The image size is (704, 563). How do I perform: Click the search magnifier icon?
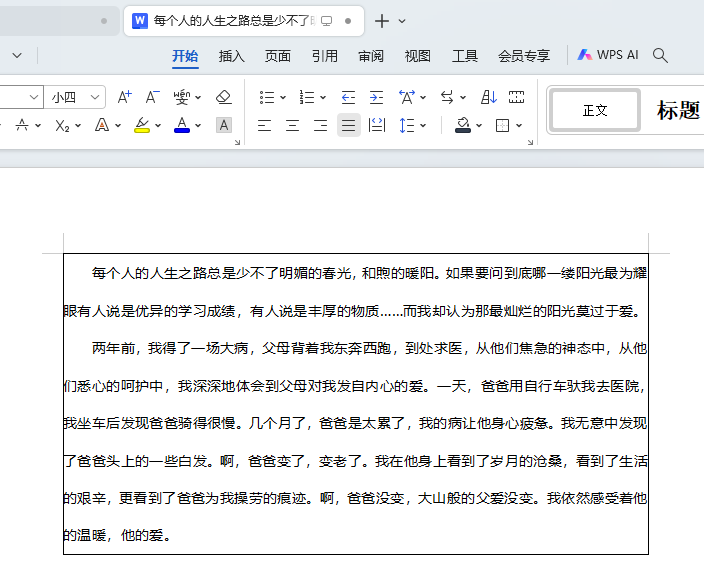(660, 55)
